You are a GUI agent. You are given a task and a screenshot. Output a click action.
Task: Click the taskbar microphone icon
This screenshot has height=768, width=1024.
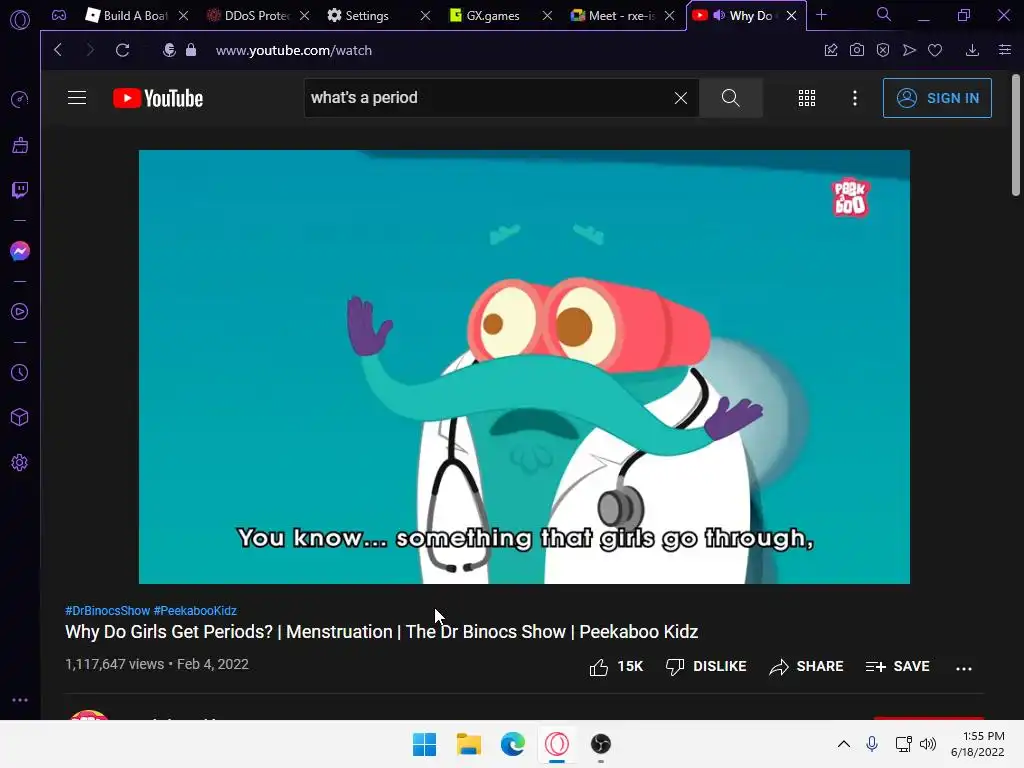pos(872,744)
